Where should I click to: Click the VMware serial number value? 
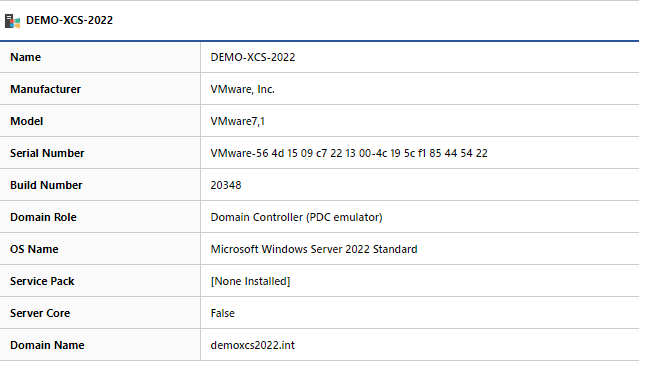[349, 153]
